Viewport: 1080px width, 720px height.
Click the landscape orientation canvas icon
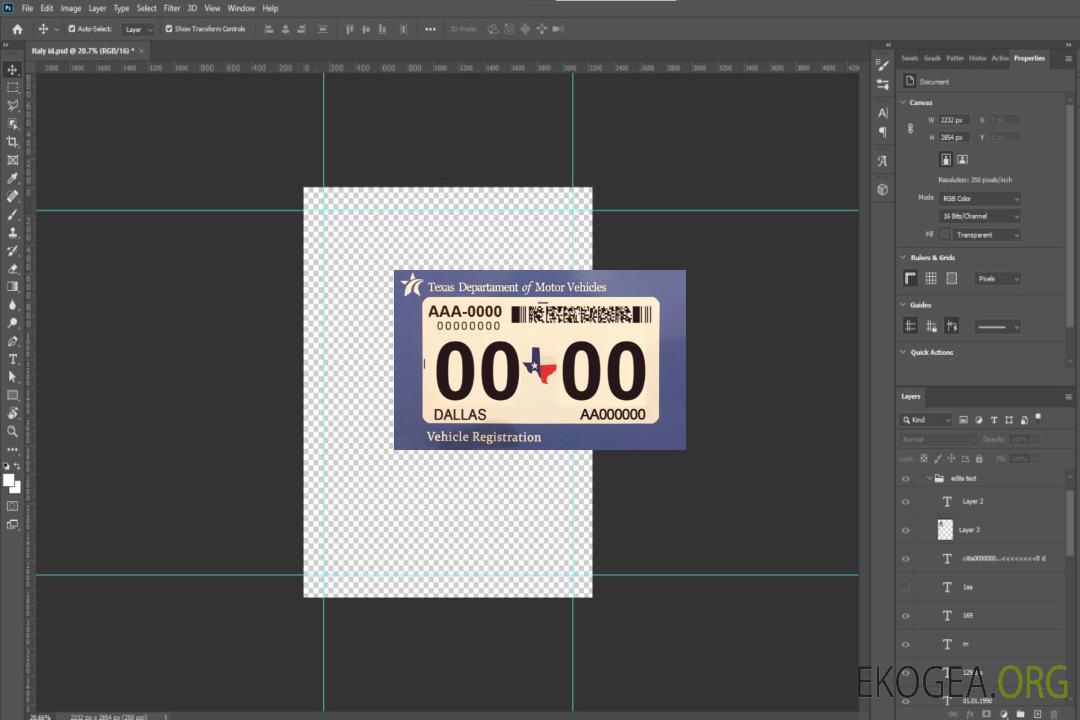(962, 159)
